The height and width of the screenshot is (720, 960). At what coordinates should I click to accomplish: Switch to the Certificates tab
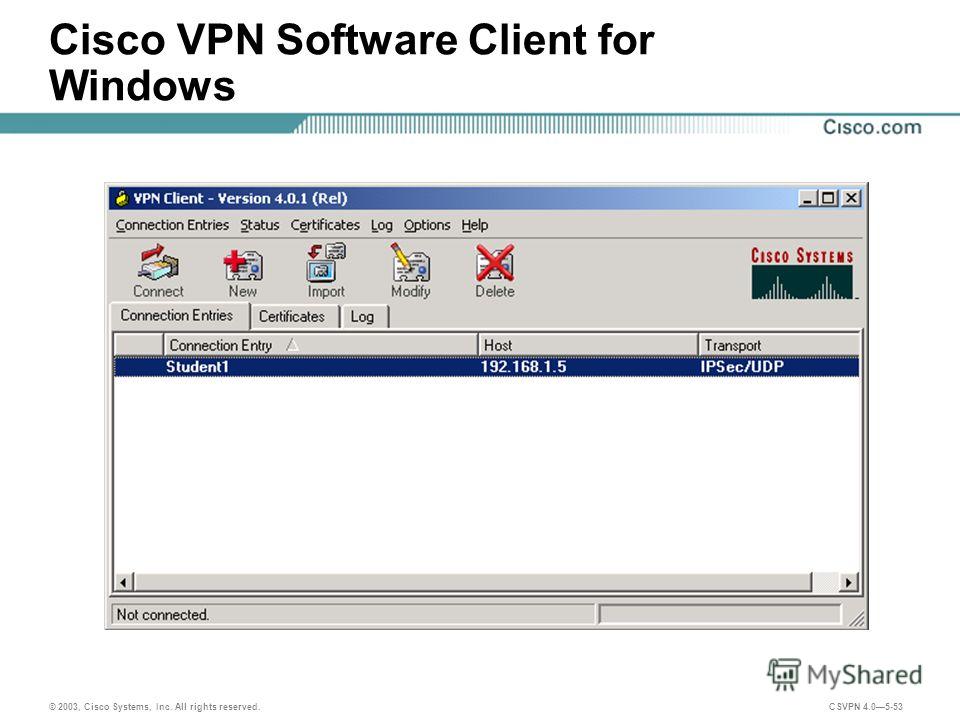tap(293, 317)
